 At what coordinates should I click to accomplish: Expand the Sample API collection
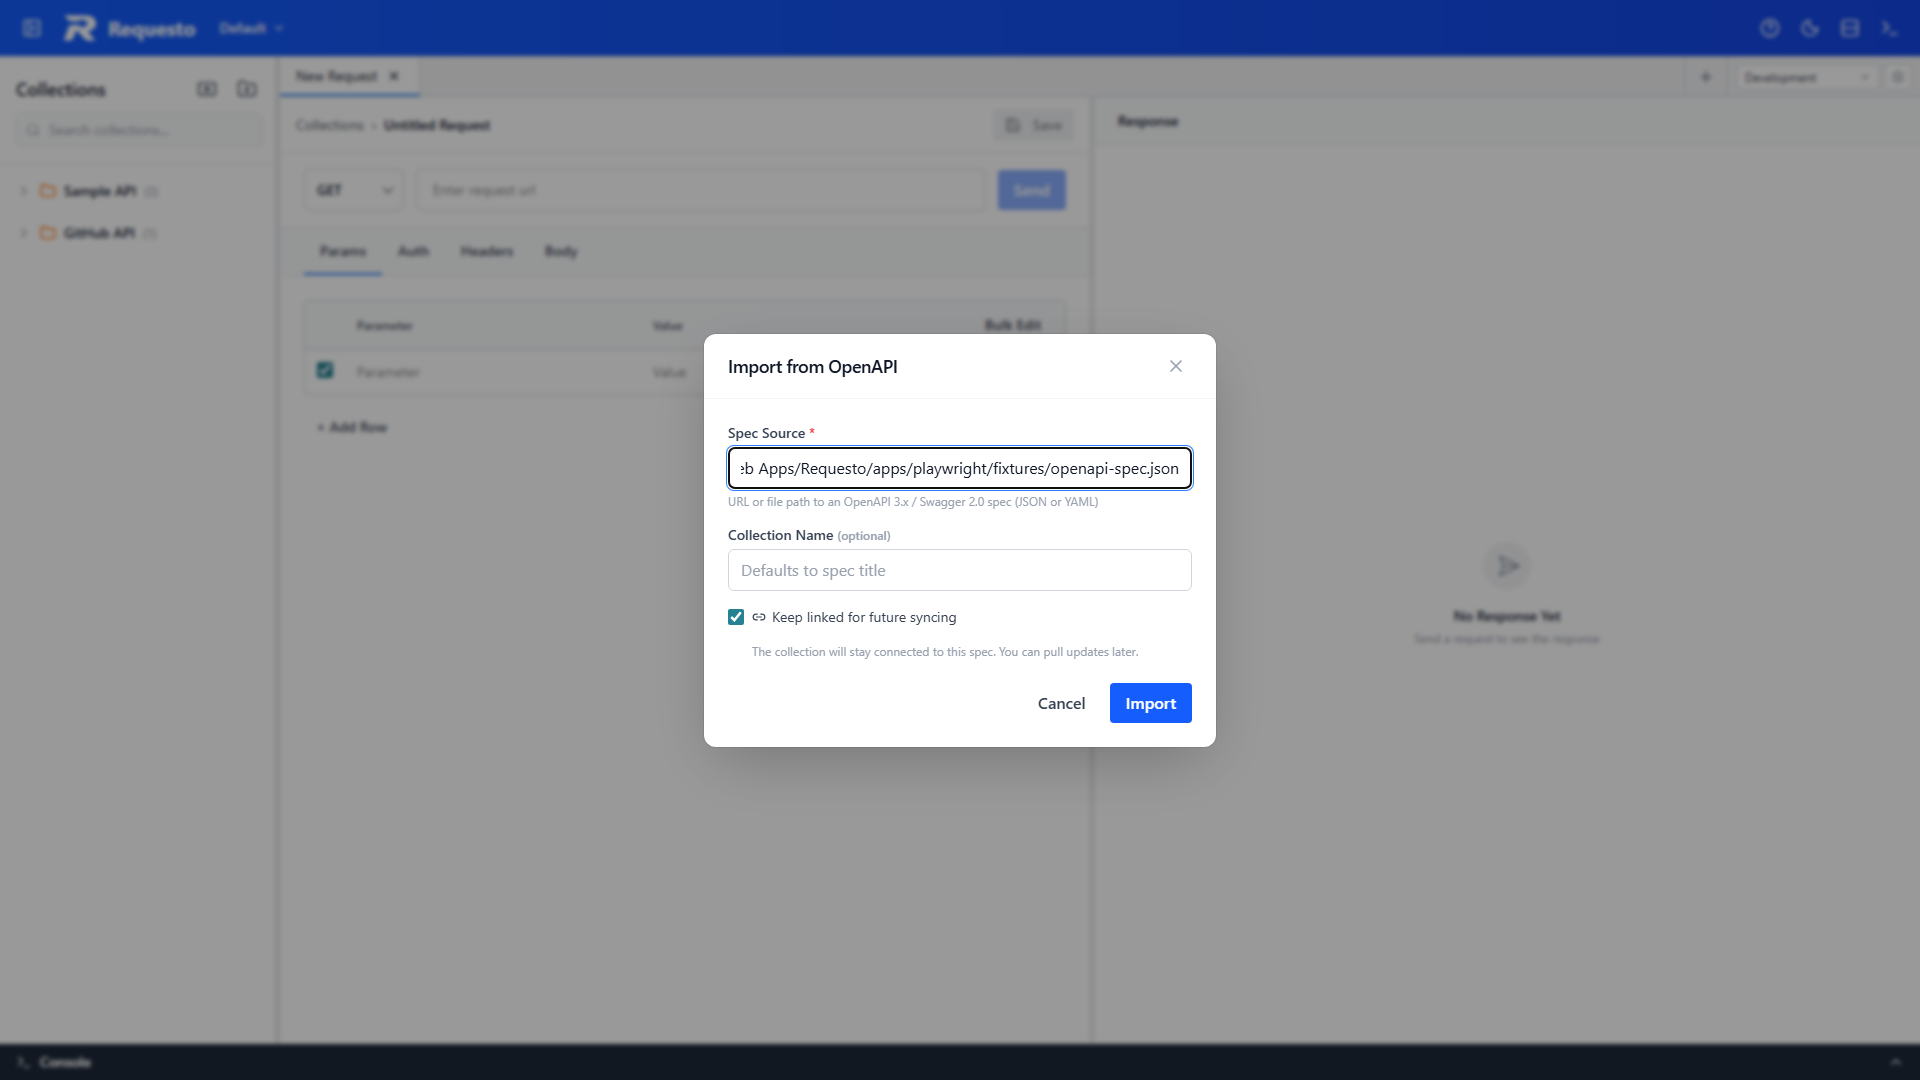[x=23, y=191]
